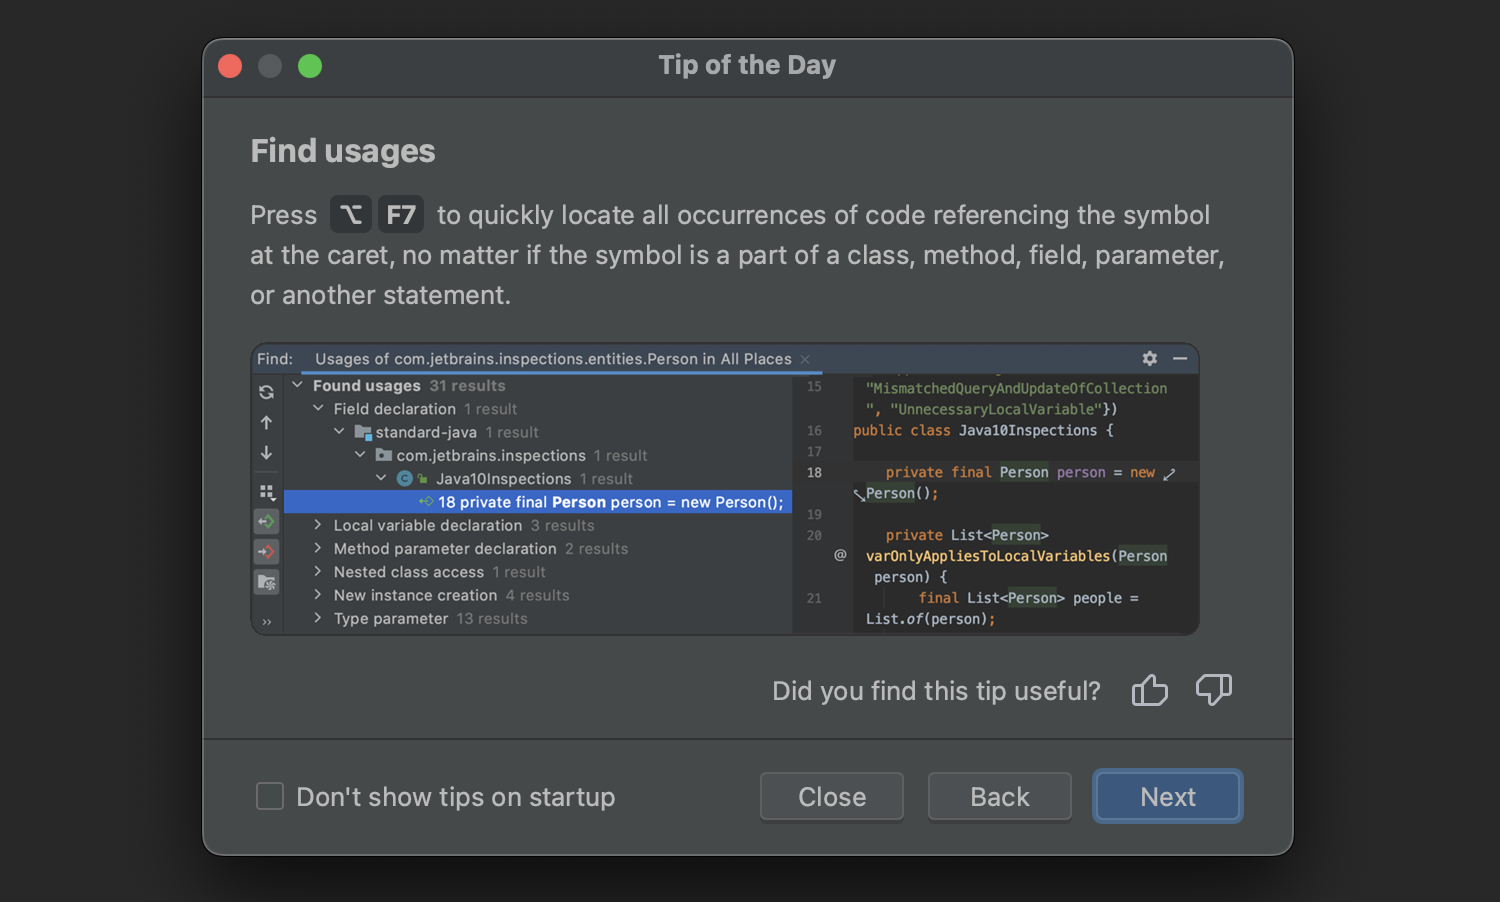Toggle the green read access filter icon
This screenshot has height=902, width=1500.
pos(266,522)
